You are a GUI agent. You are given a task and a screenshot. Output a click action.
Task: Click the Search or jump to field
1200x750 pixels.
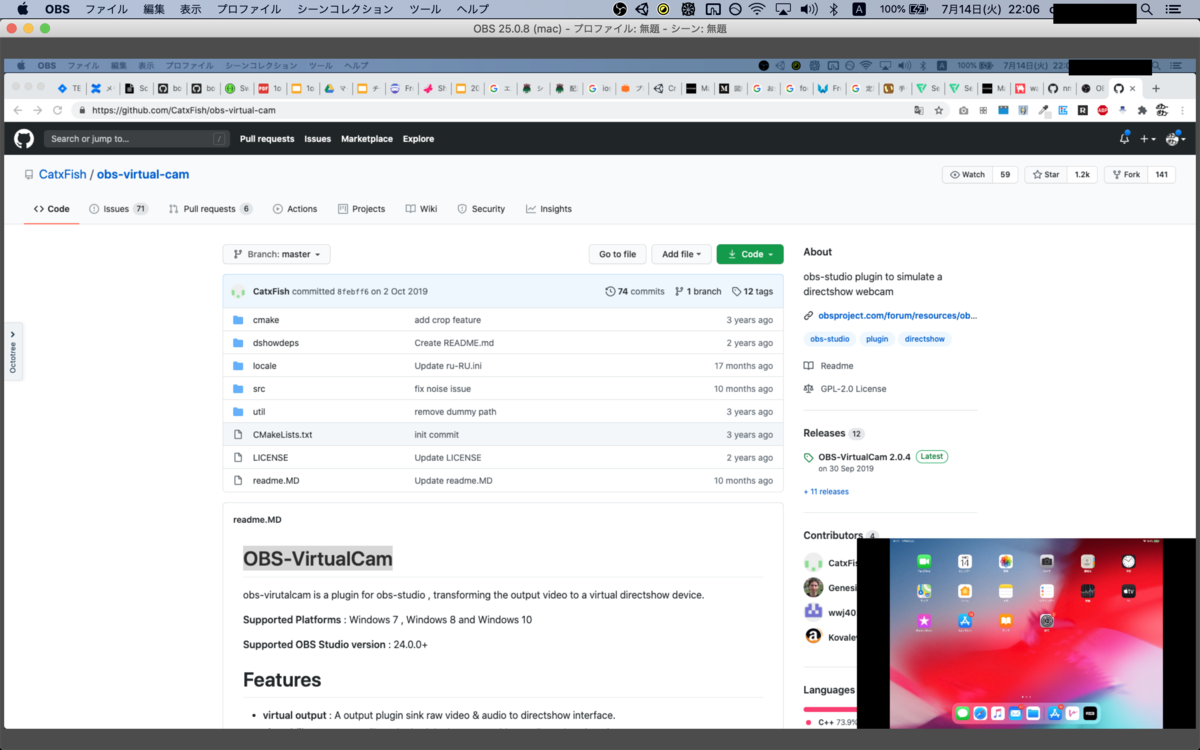(x=136, y=139)
